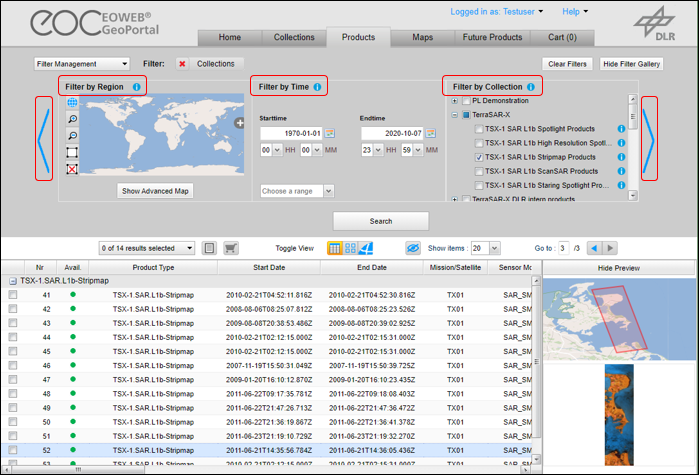Click the plus button on world map
This screenshot has width=699, height=475.
pos(240,123)
